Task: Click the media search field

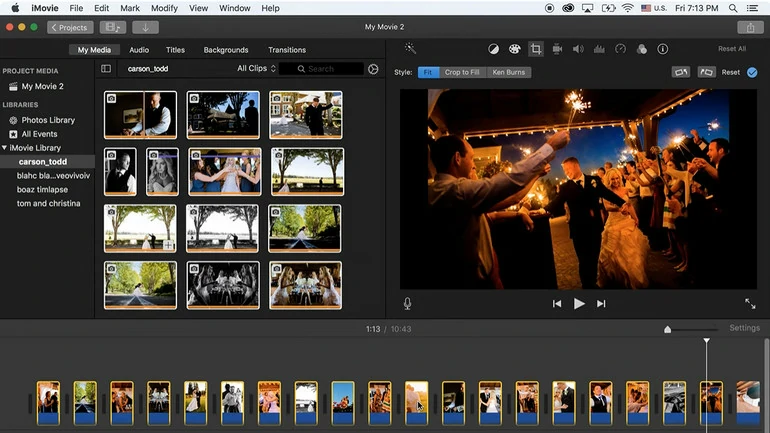Action: [x=321, y=69]
